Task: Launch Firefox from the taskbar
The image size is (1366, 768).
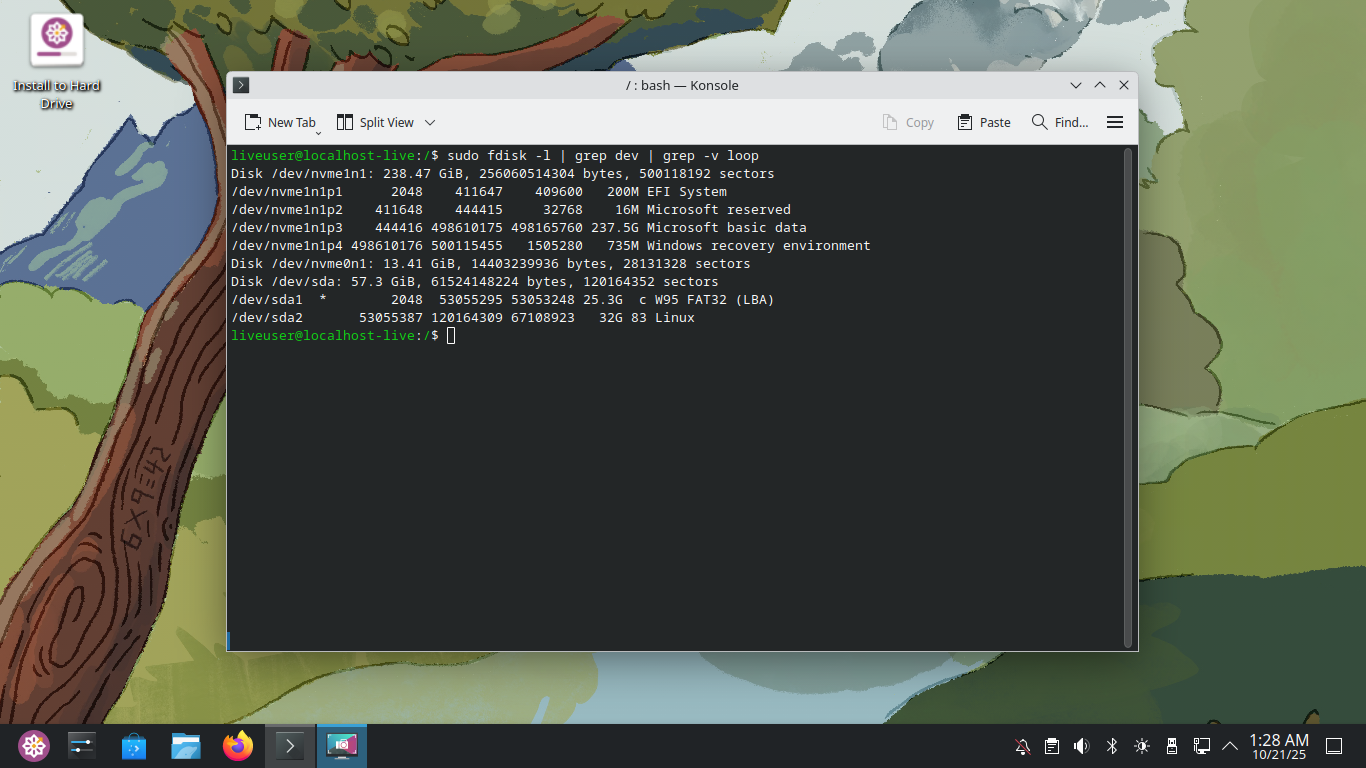Action: (x=238, y=746)
